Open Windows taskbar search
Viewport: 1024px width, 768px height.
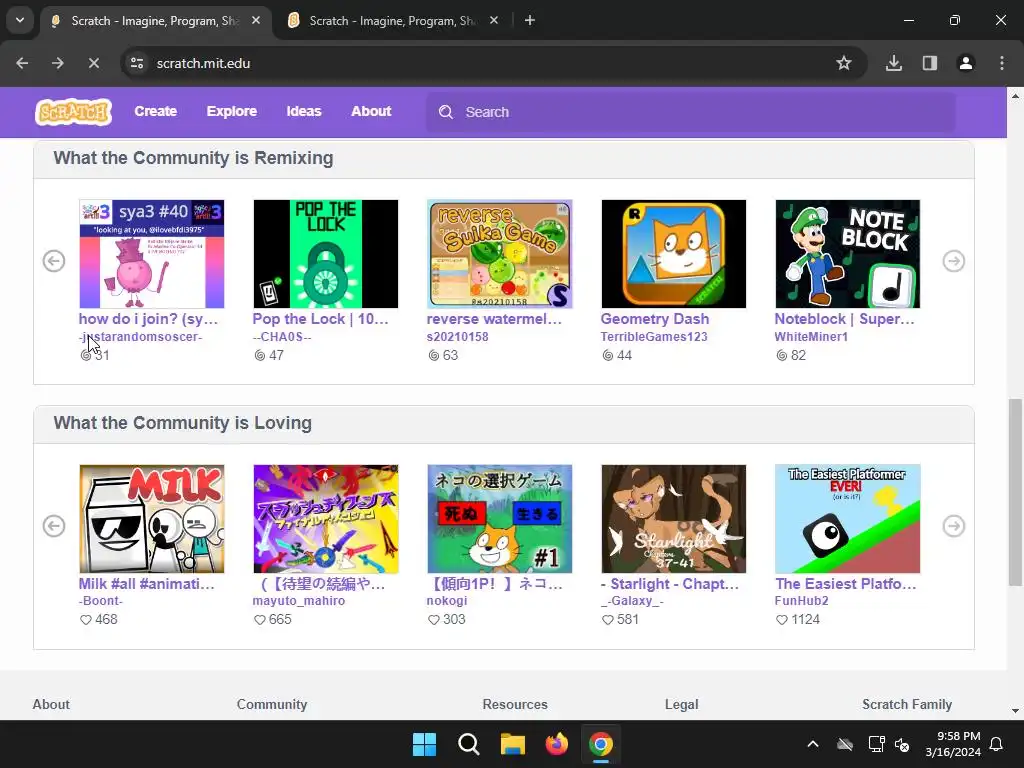coord(468,744)
